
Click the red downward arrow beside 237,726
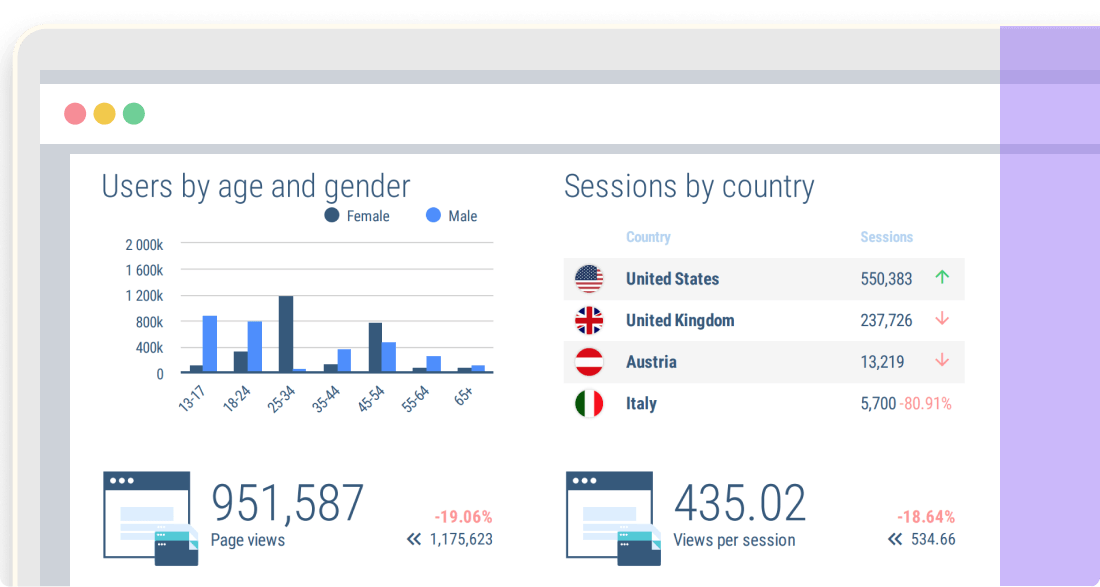click(942, 320)
